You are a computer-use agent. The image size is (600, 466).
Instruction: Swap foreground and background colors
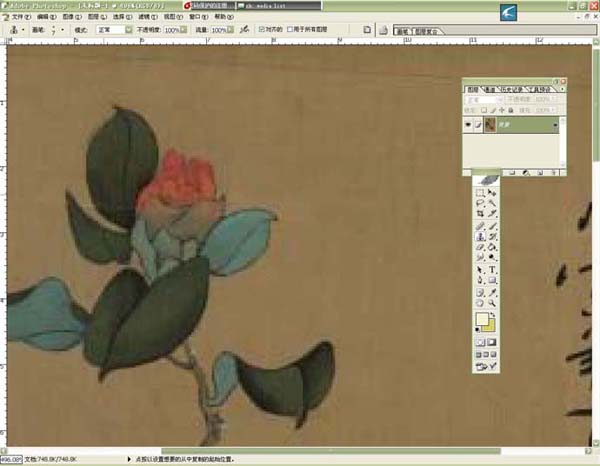(492, 315)
